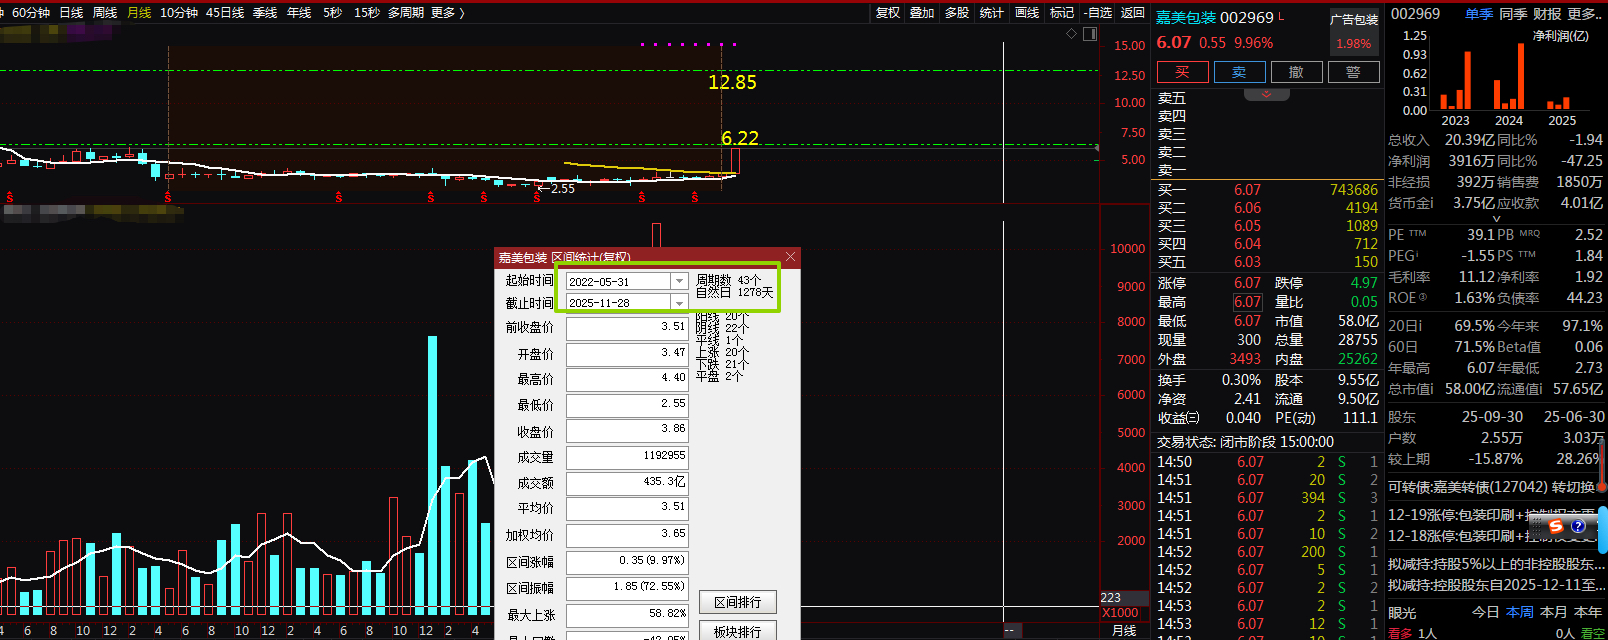Screen dimensions: 1608x640
Task: Remove stock via -自选 button
Action: tap(1098, 12)
